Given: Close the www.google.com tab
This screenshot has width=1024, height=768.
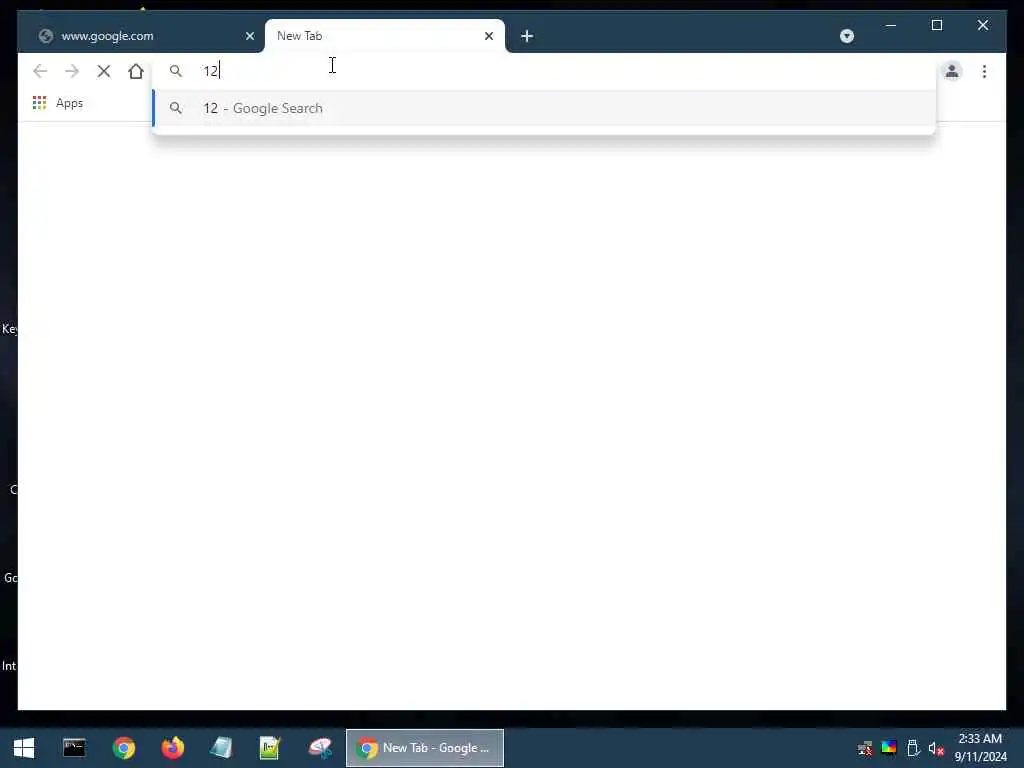Looking at the screenshot, I should coord(249,36).
